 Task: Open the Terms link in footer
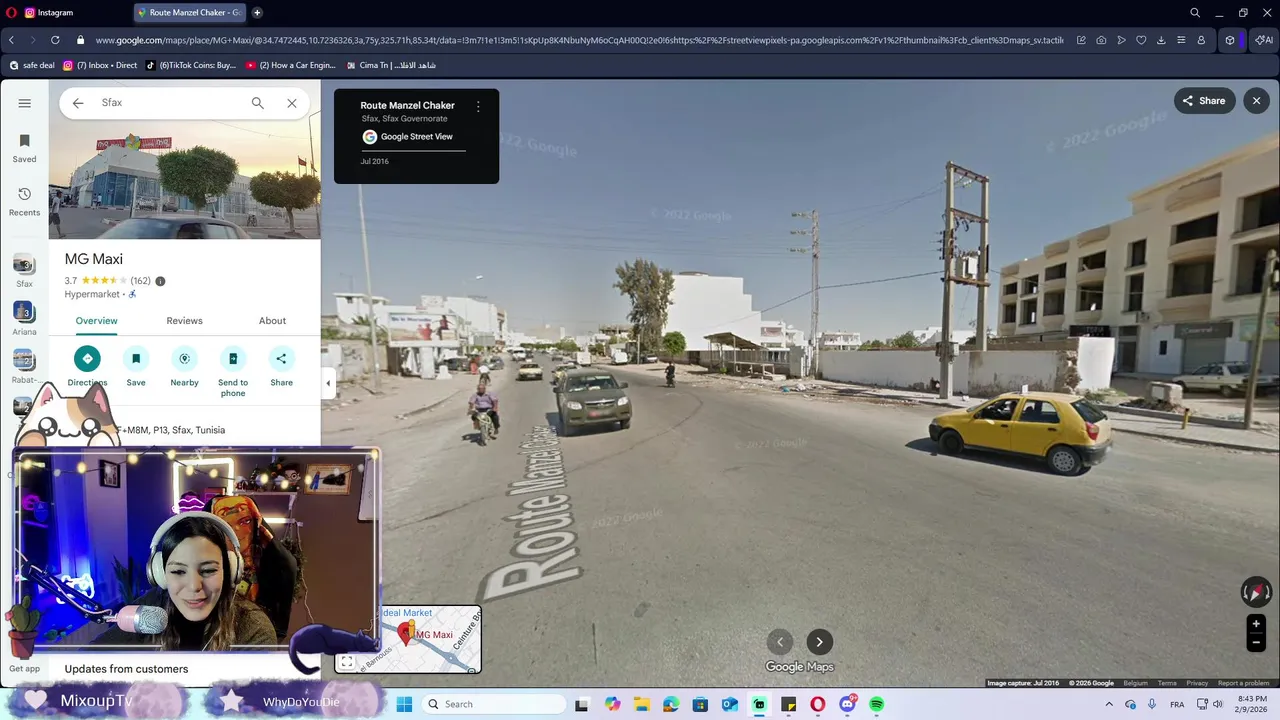click(1167, 683)
